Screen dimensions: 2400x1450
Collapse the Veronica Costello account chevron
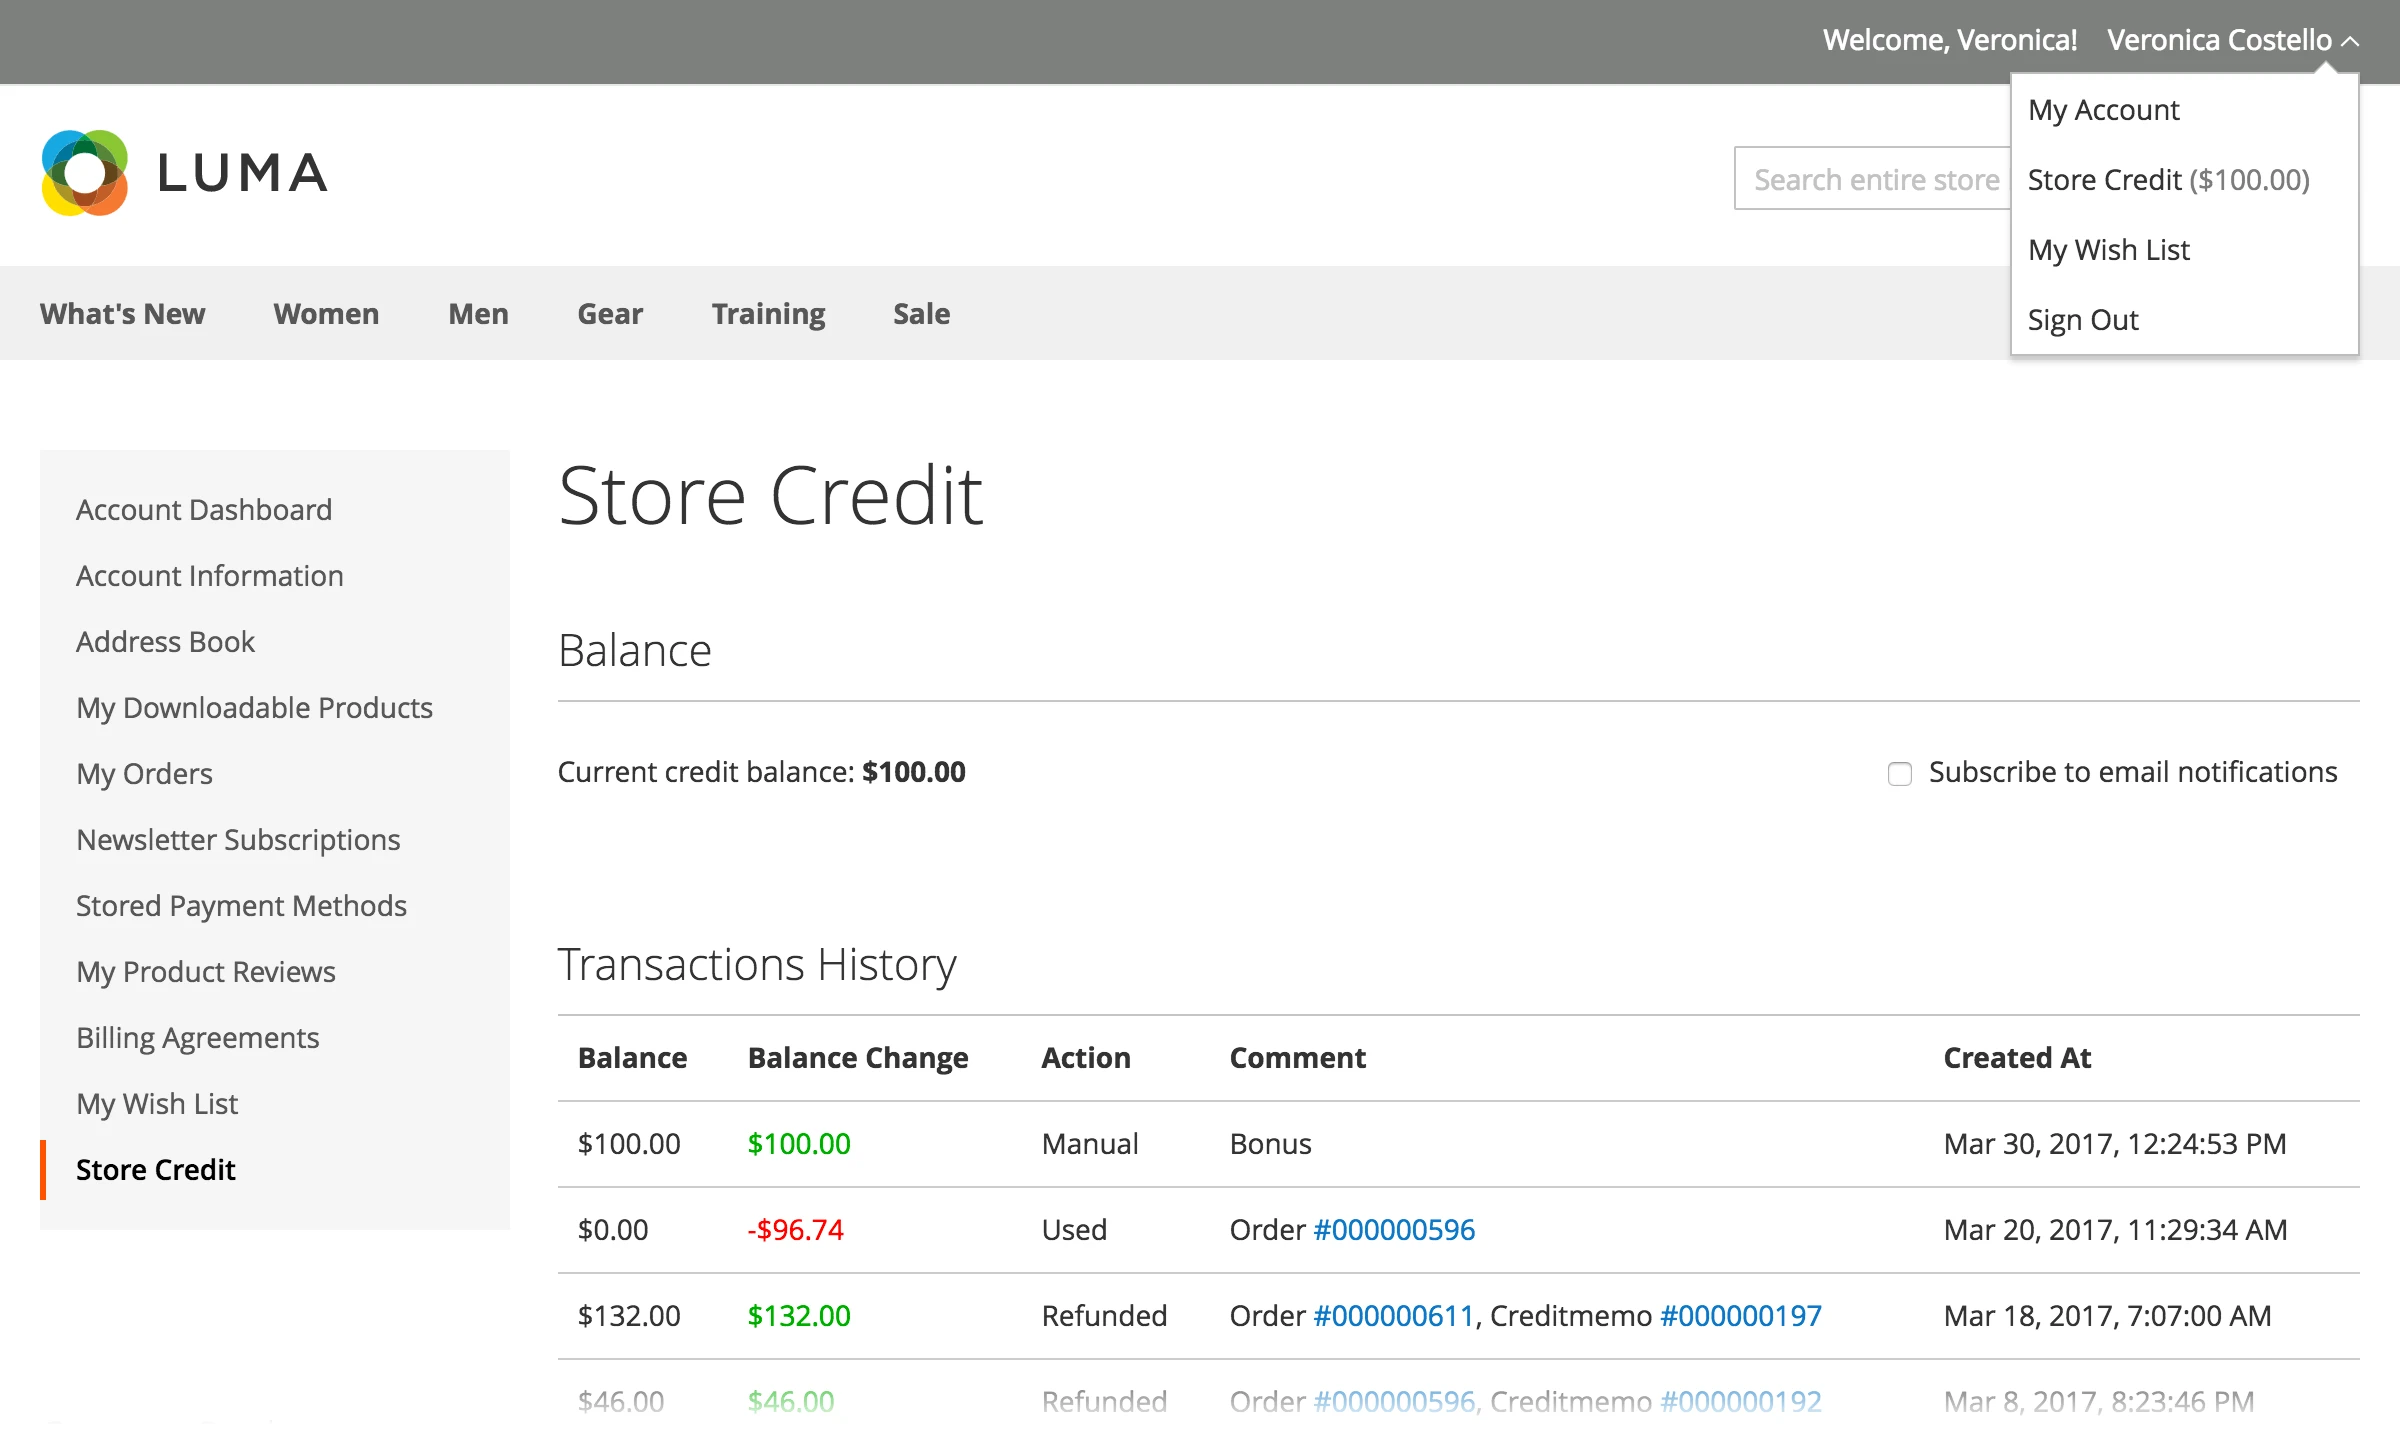pos(2352,41)
